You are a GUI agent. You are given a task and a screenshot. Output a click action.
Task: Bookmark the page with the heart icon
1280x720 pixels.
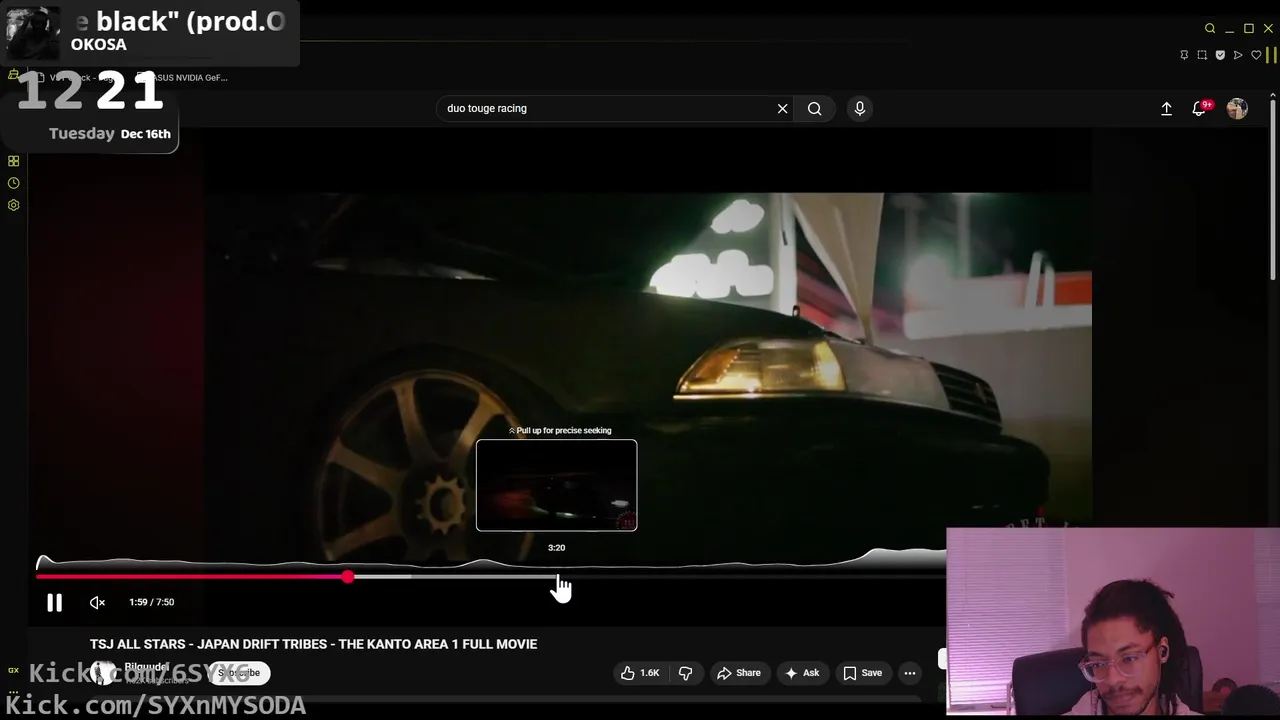click(1256, 55)
